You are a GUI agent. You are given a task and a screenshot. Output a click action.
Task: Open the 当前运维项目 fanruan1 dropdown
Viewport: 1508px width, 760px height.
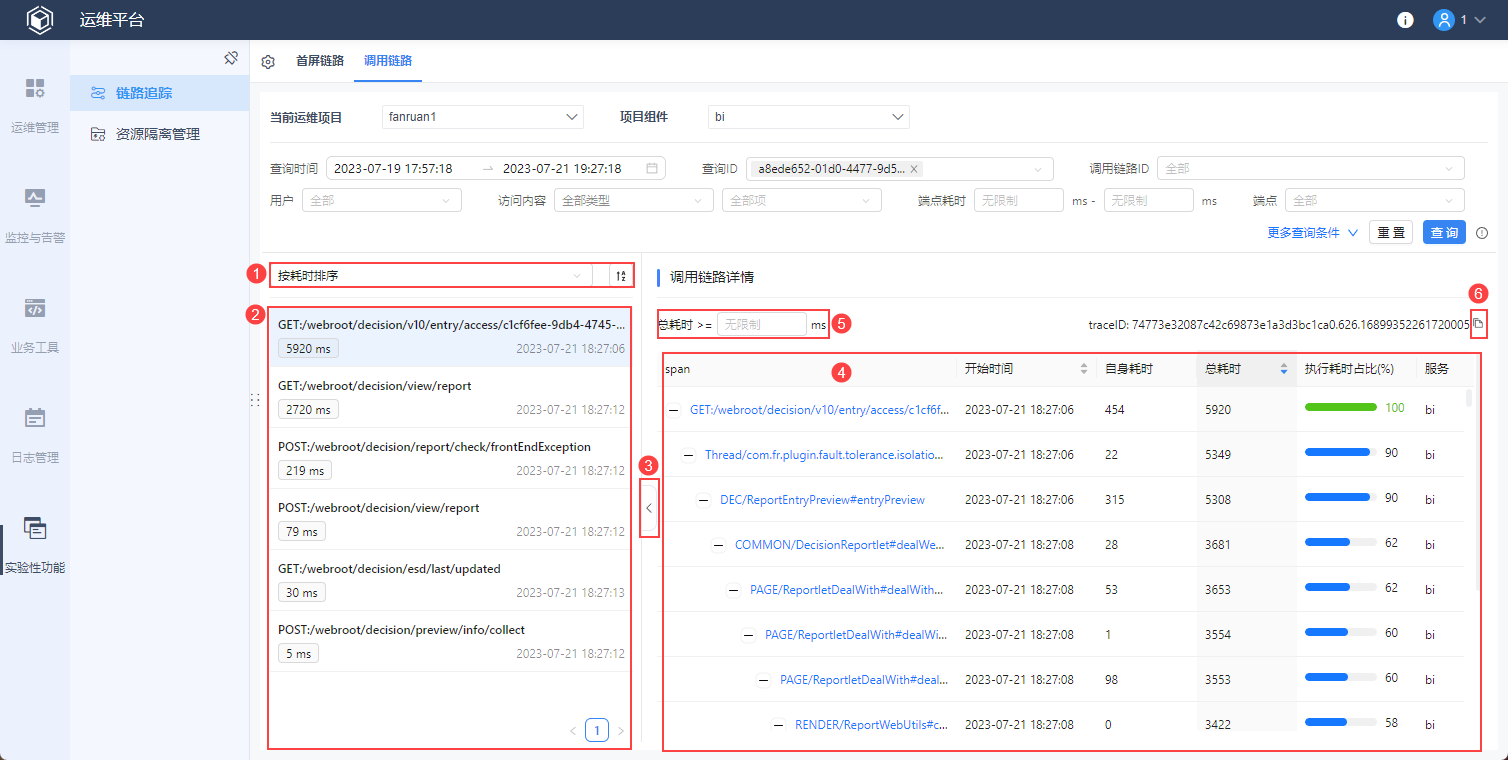(482, 117)
